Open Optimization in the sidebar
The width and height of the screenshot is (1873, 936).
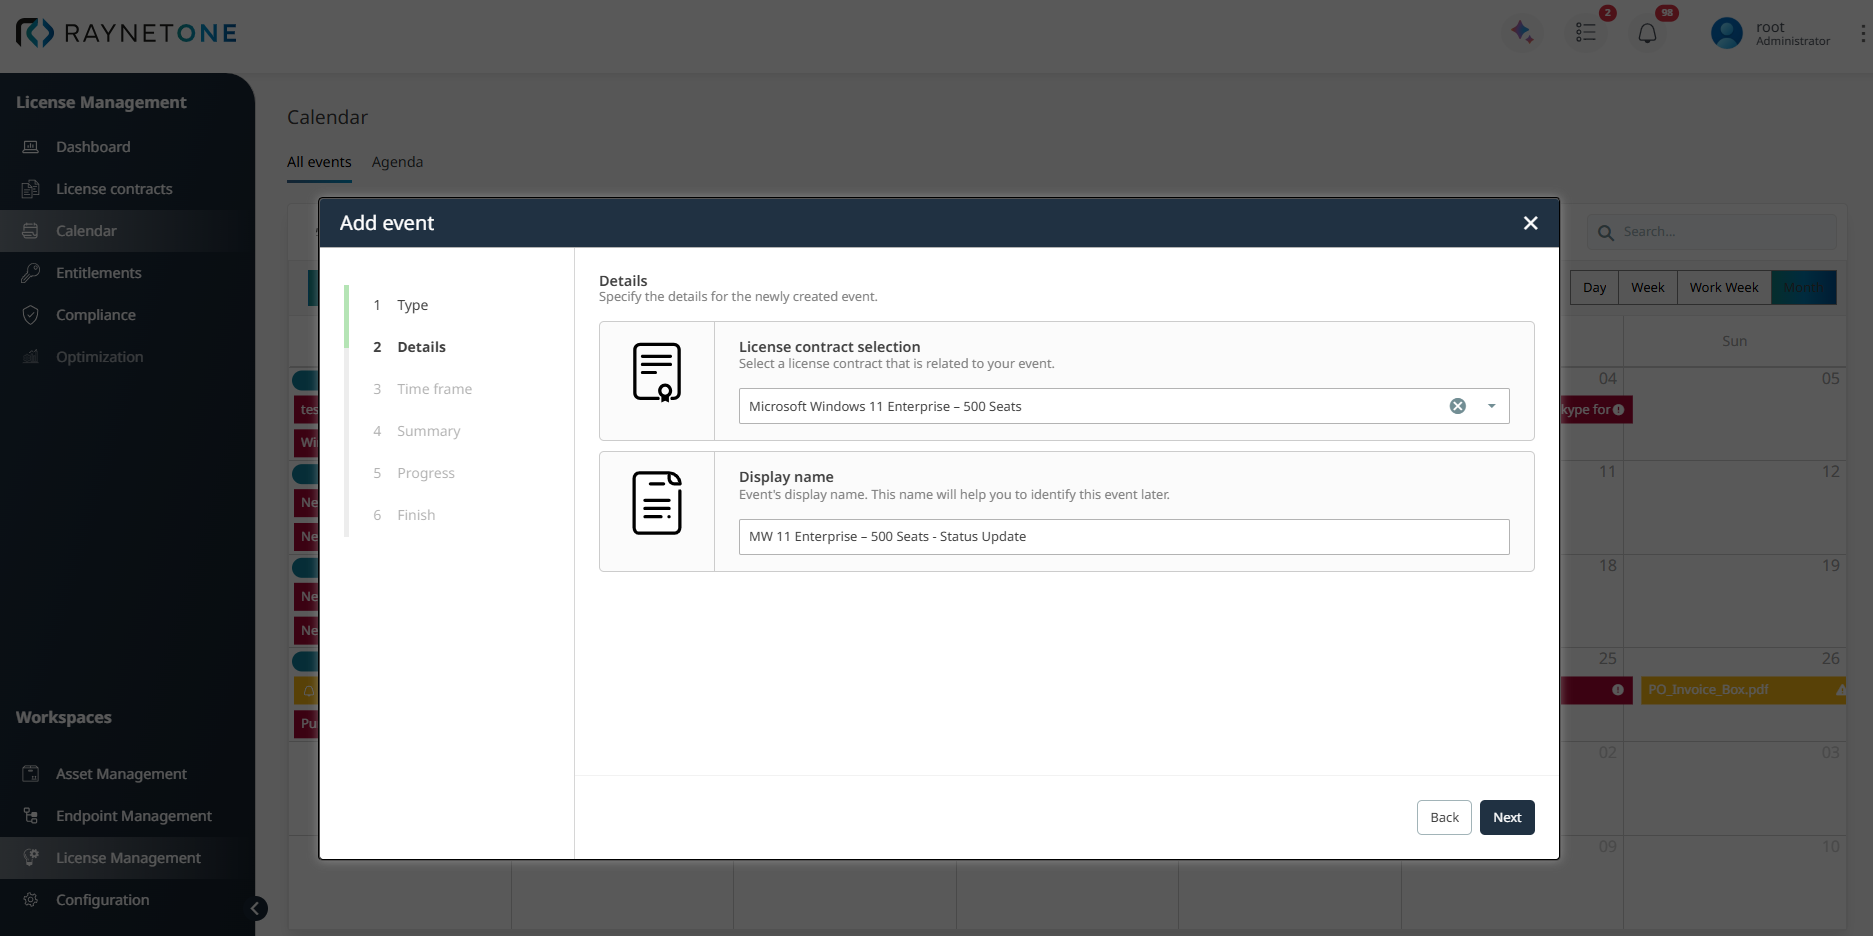point(99,357)
